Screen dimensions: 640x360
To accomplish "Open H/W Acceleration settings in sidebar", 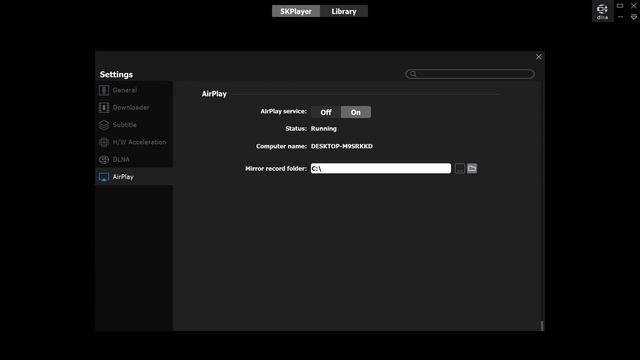I will (134, 142).
